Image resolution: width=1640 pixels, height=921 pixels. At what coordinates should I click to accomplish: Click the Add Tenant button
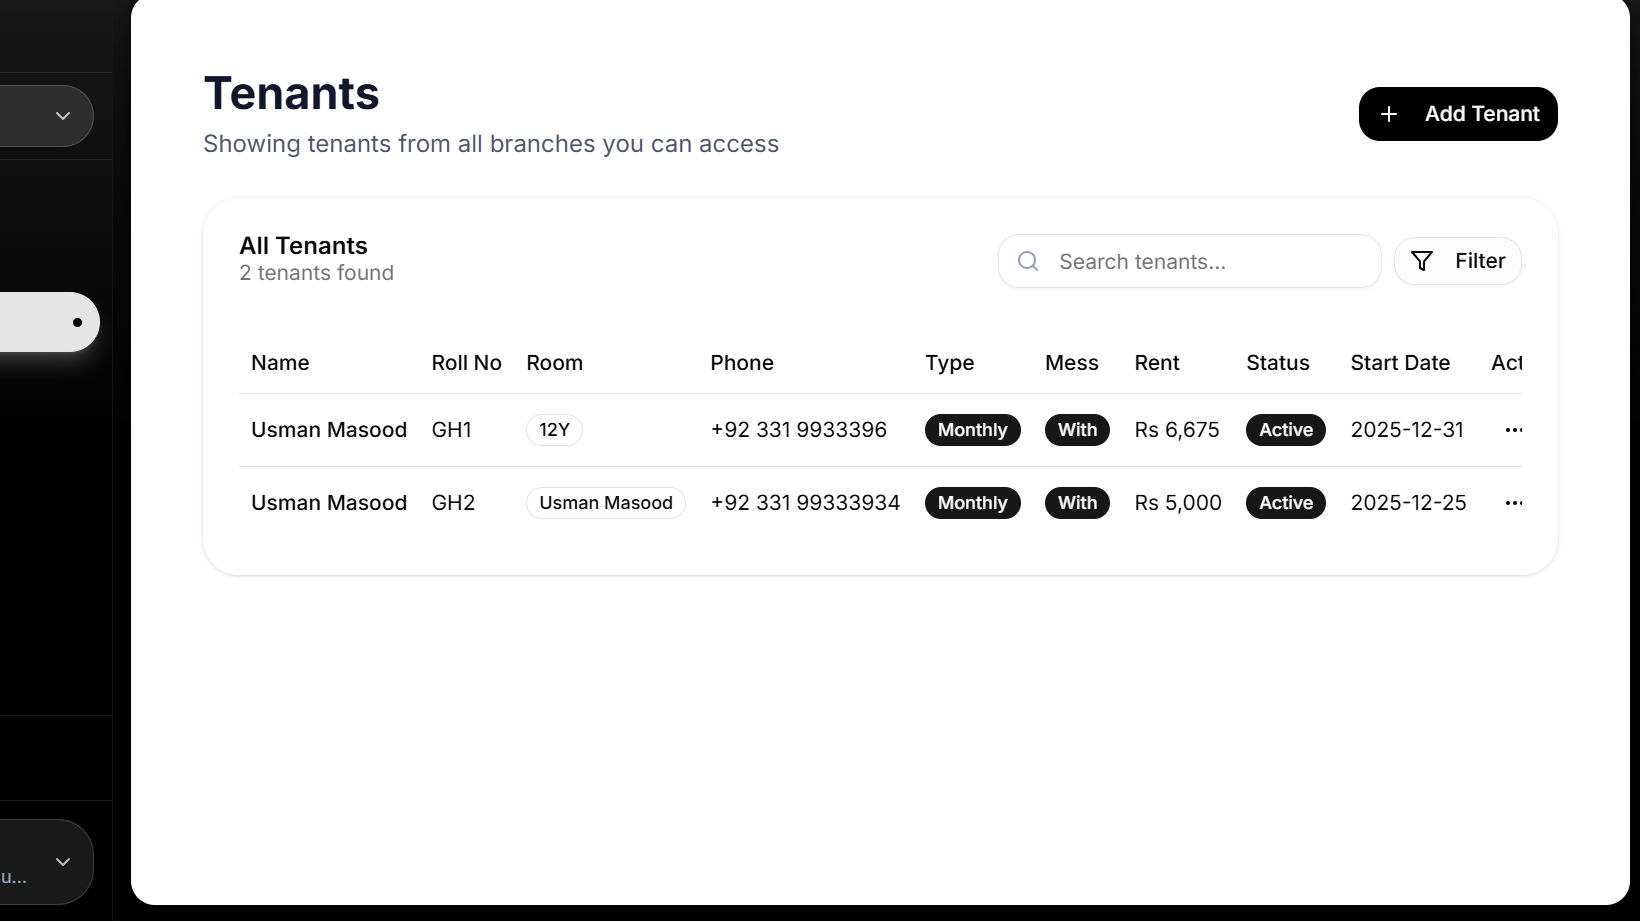pyautogui.click(x=1457, y=114)
